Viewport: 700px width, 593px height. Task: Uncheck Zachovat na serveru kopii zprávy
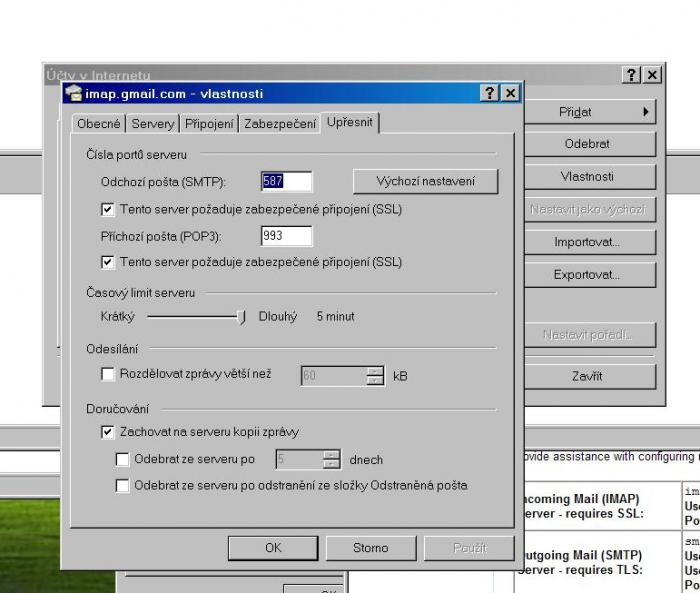pyautogui.click(x=108, y=432)
